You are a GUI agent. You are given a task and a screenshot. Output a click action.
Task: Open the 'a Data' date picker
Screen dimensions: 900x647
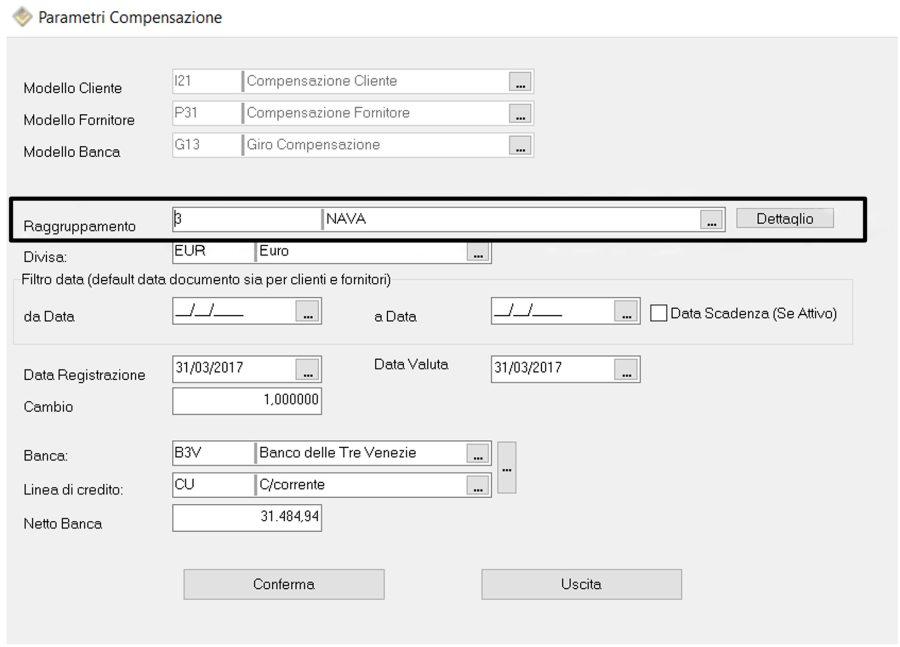click(626, 311)
